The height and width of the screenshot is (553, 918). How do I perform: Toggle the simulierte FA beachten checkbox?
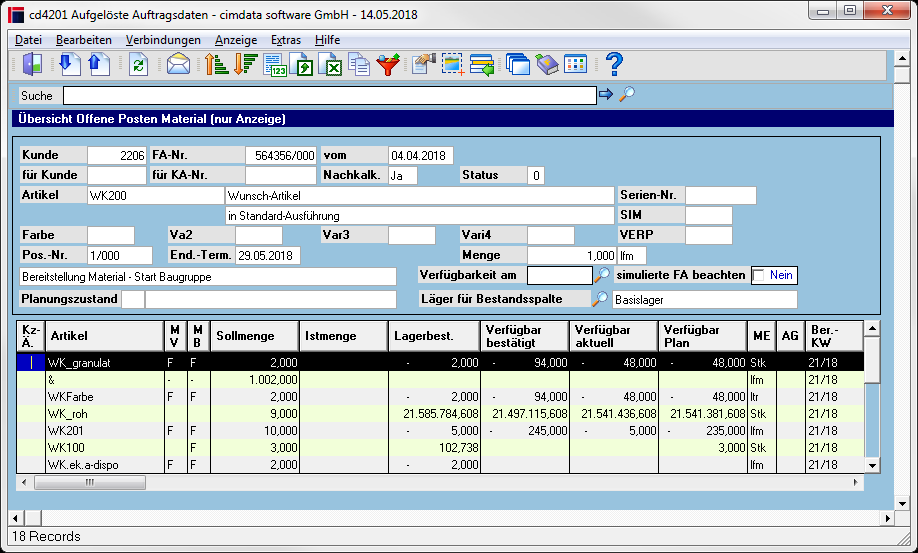(759, 275)
